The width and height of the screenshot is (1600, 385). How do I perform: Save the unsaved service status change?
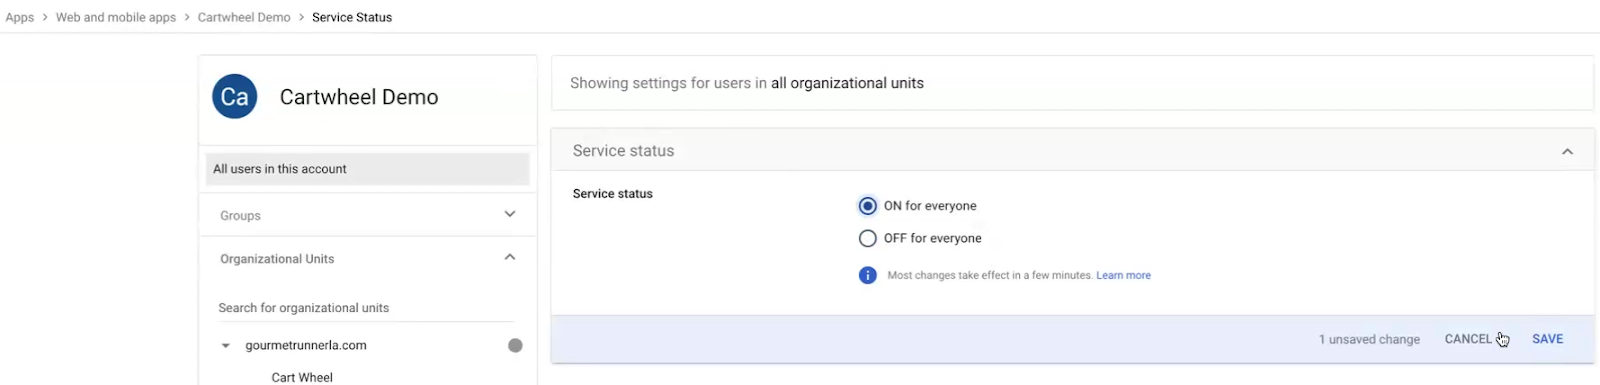coord(1547,339)
